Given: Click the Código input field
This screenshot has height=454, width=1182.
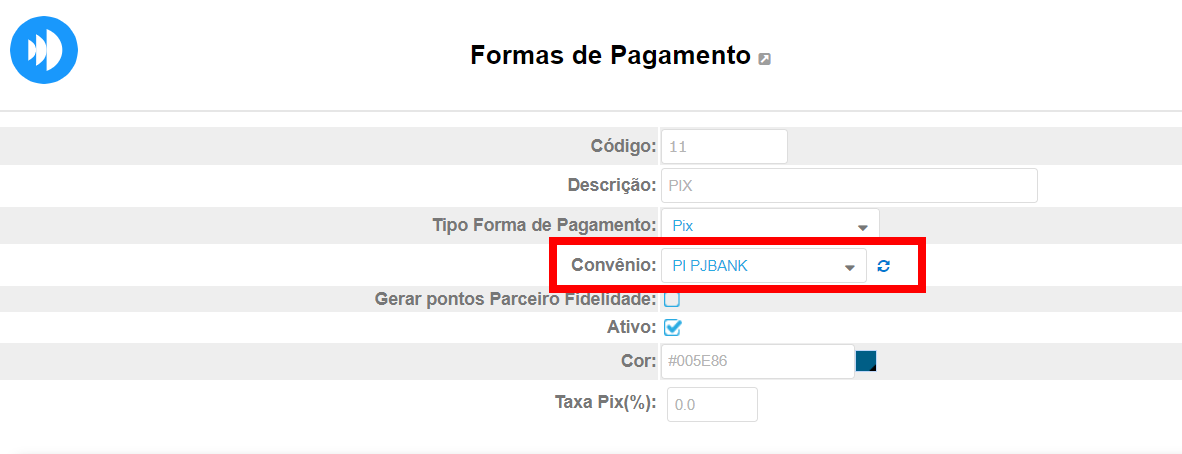Looking at the screenshot, I should tap(724, 146).
